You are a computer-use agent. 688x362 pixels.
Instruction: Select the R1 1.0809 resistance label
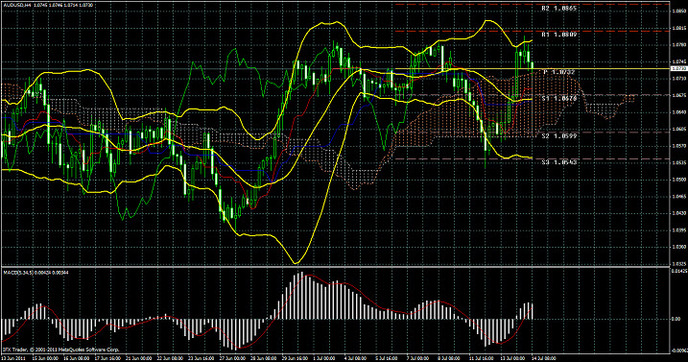coord(559,34)
